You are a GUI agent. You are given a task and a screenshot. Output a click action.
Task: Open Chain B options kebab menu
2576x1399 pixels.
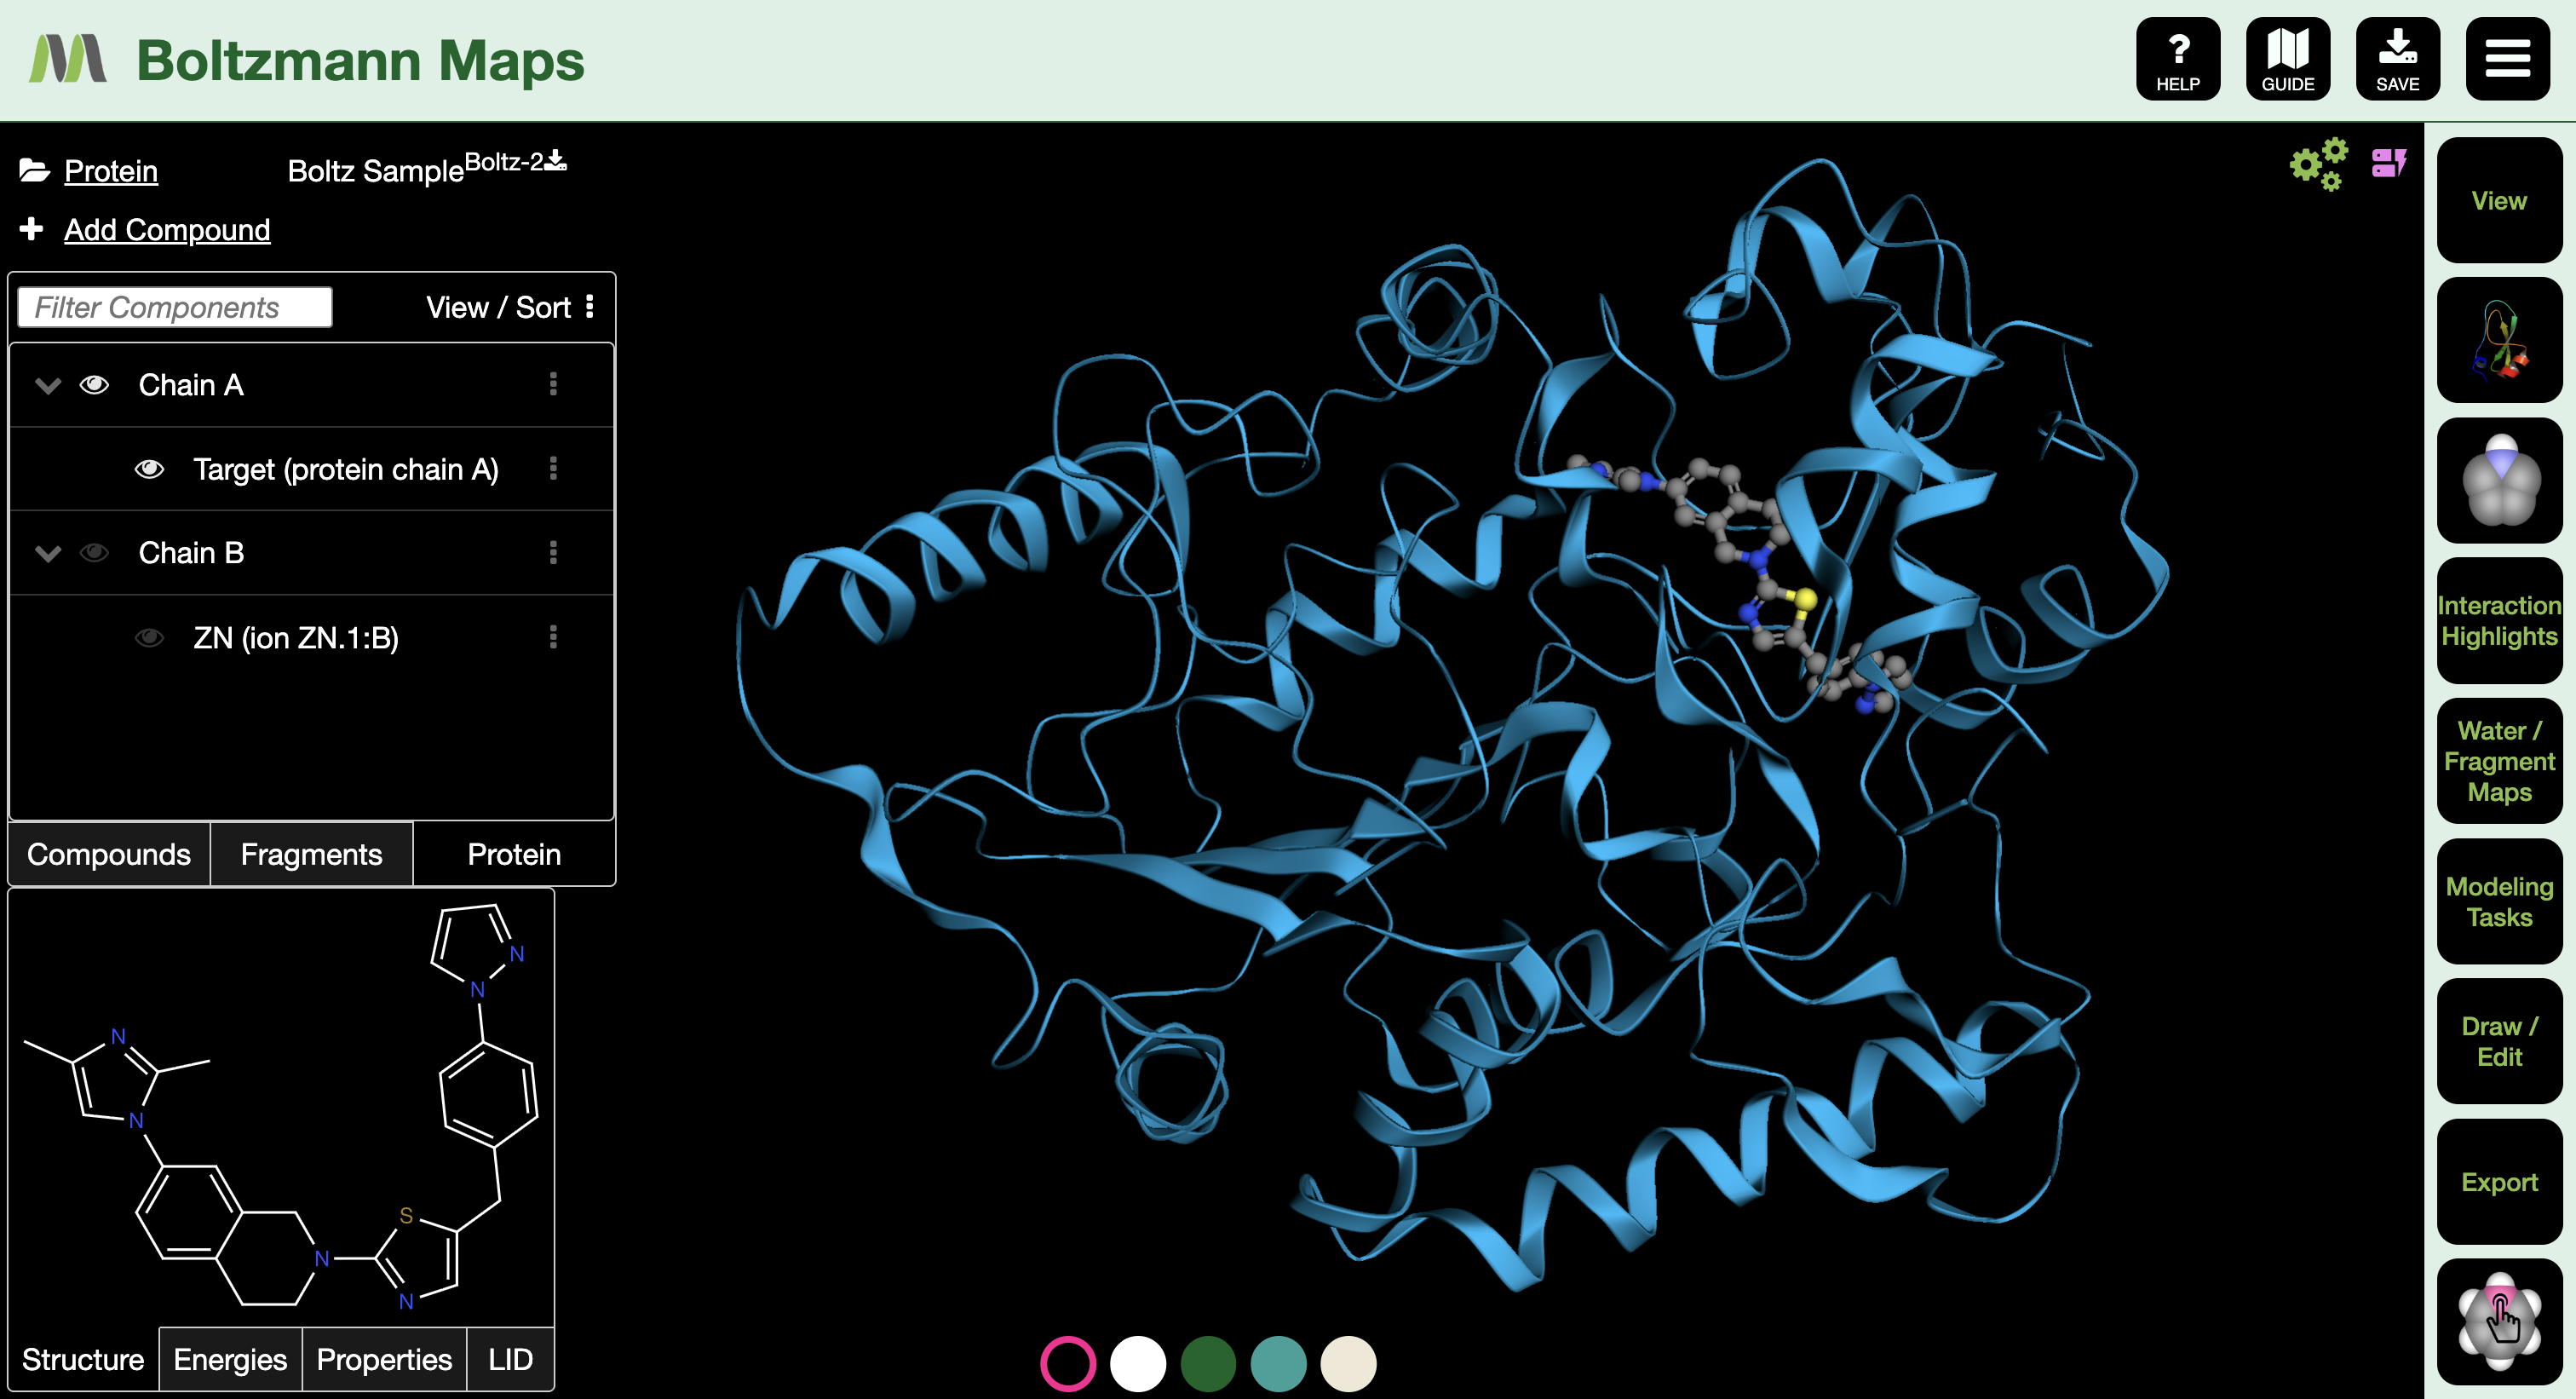coord(553,552)
